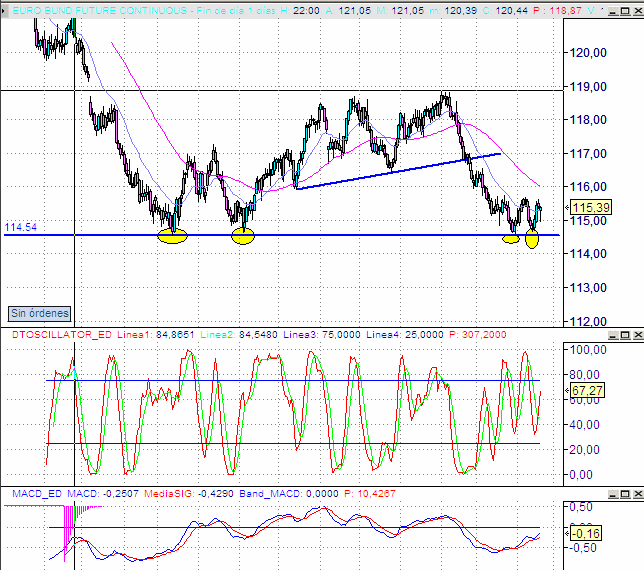The image size is (644, 570).
Task: Minimize the MACD_ED indicator panel
Action: pos(613,494)
